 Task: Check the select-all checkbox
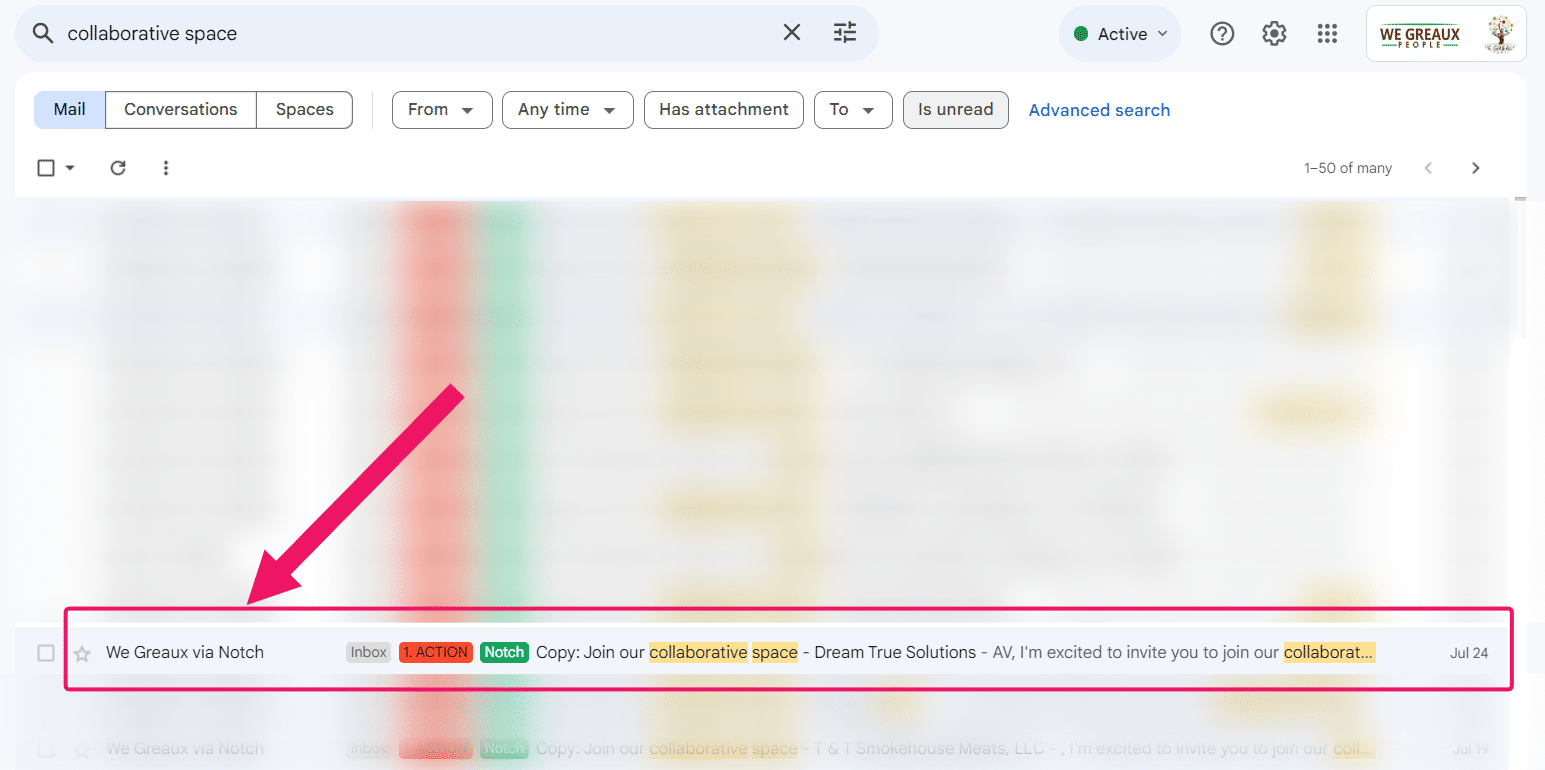tap(46, 168)
